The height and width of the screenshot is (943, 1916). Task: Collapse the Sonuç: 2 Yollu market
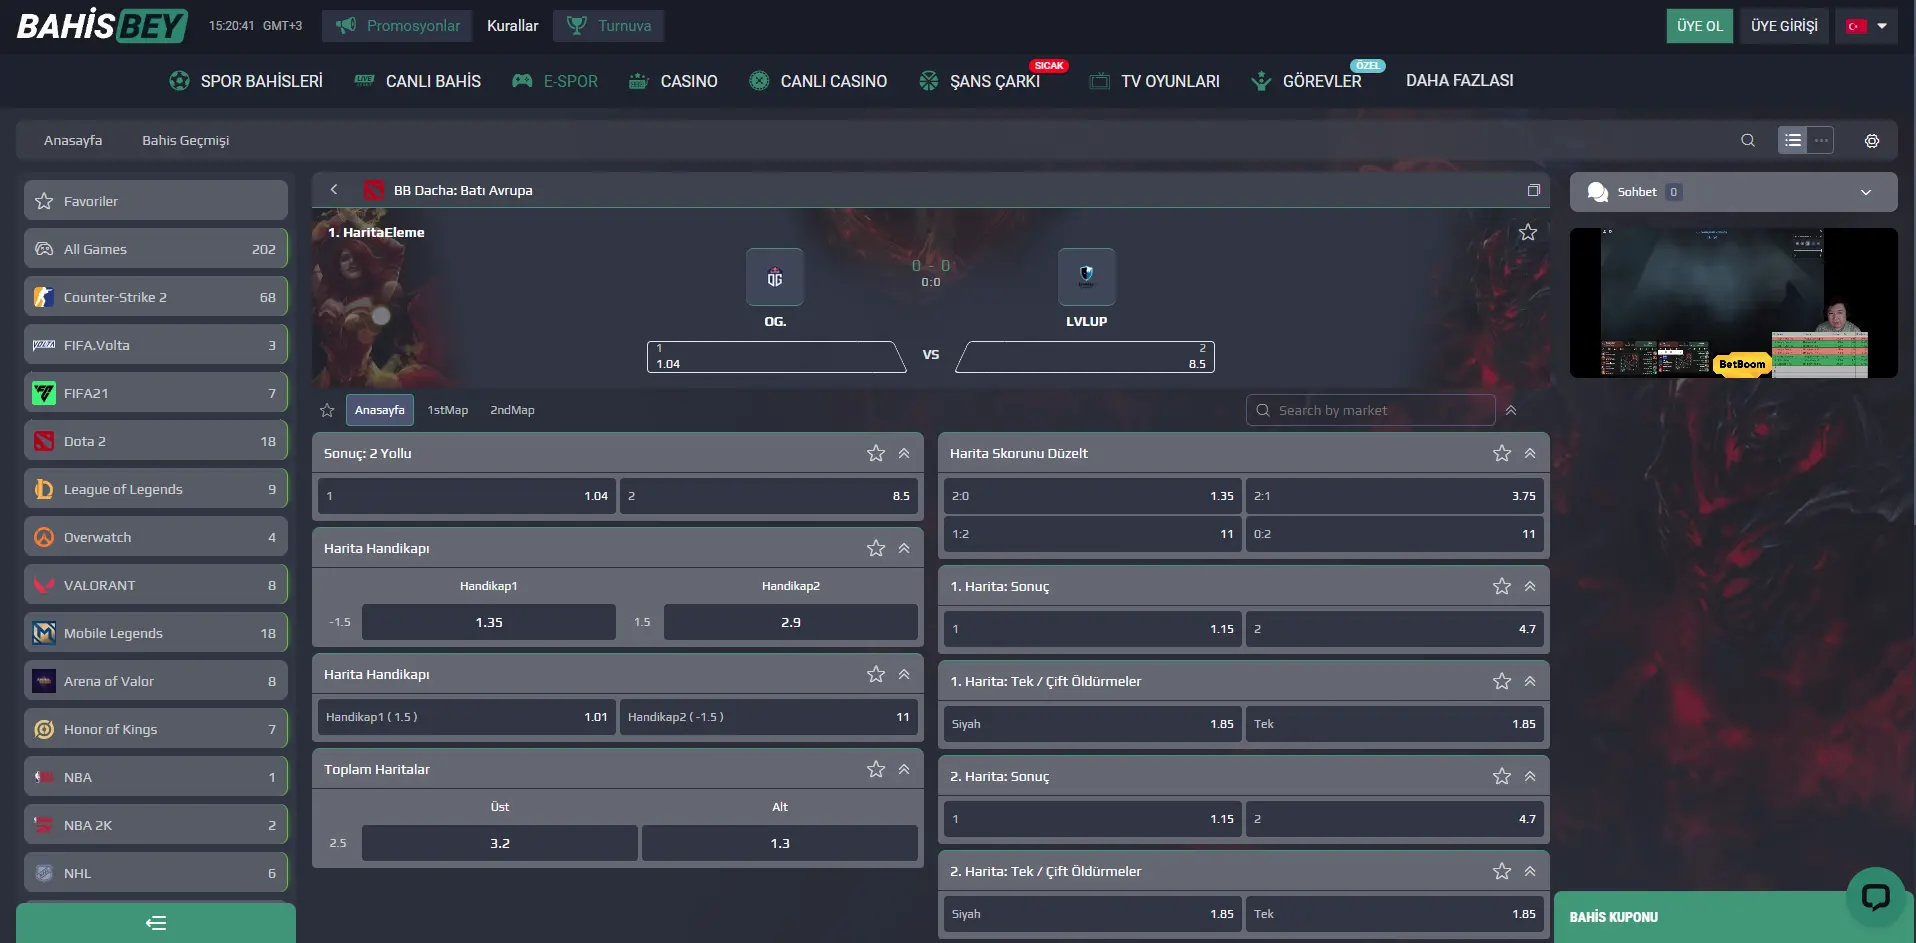[904, 453]
